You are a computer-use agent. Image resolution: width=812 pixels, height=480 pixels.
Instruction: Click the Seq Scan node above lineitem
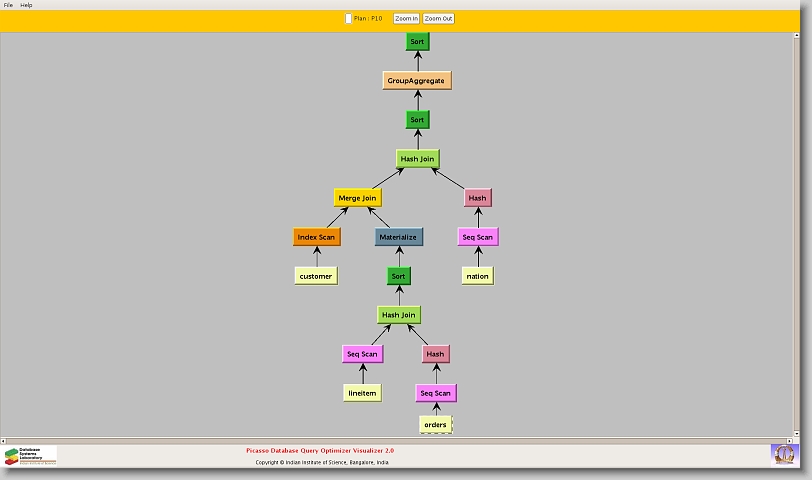(362, 354)
